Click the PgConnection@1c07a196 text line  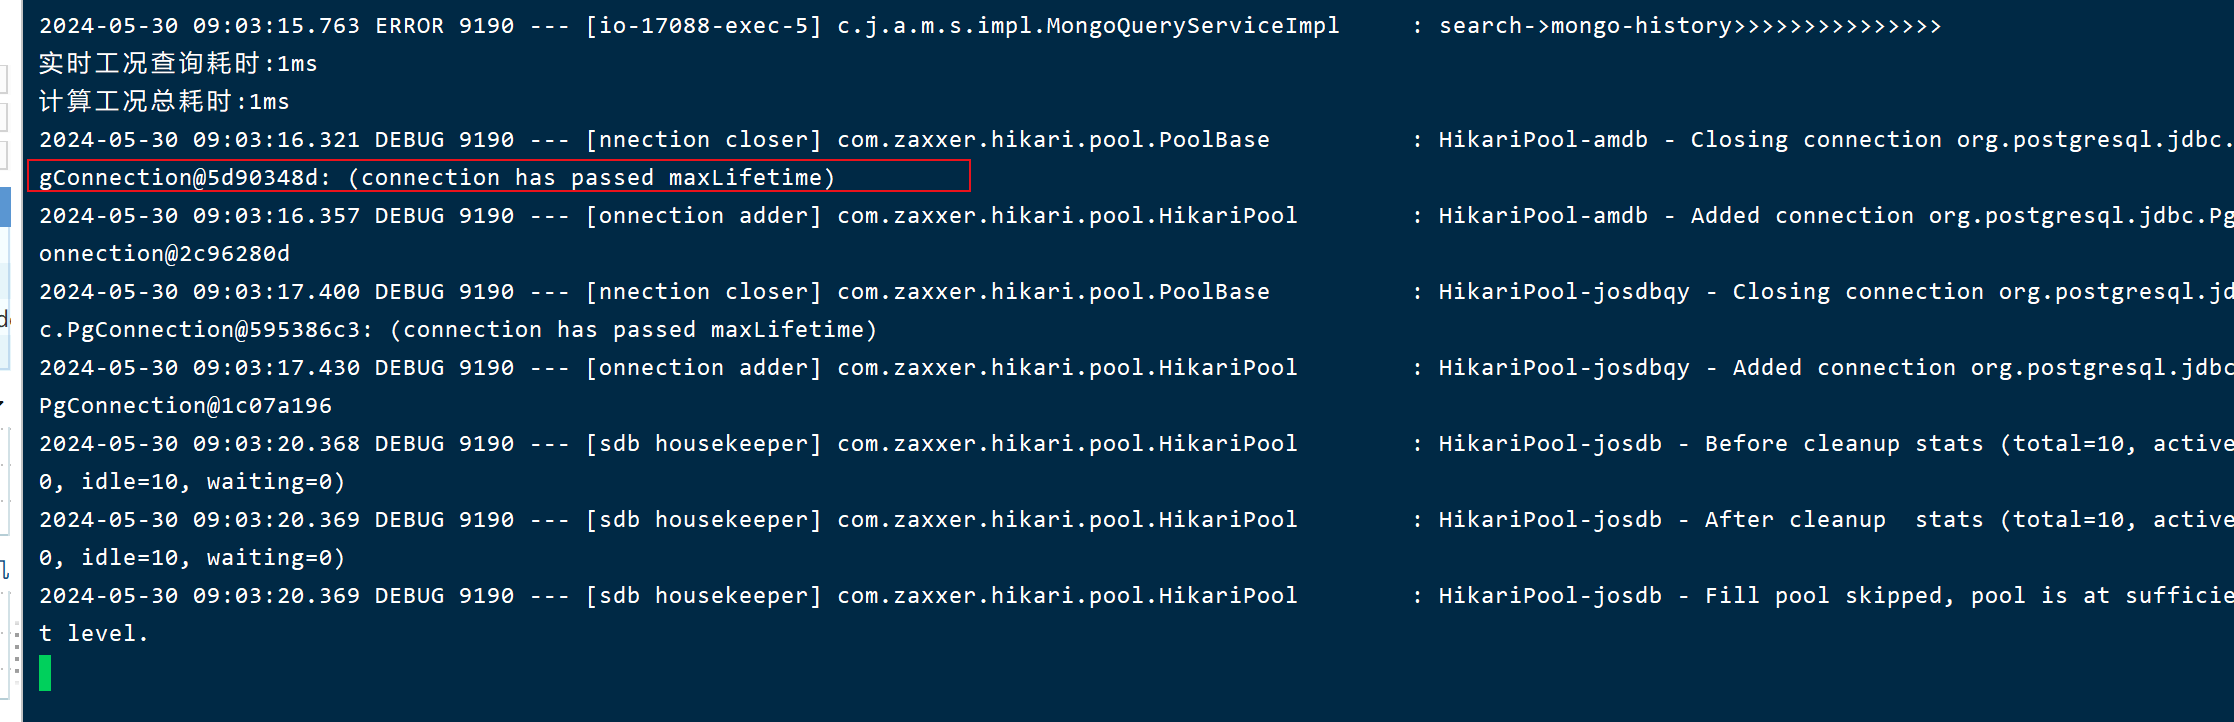[x=185, y=406]
